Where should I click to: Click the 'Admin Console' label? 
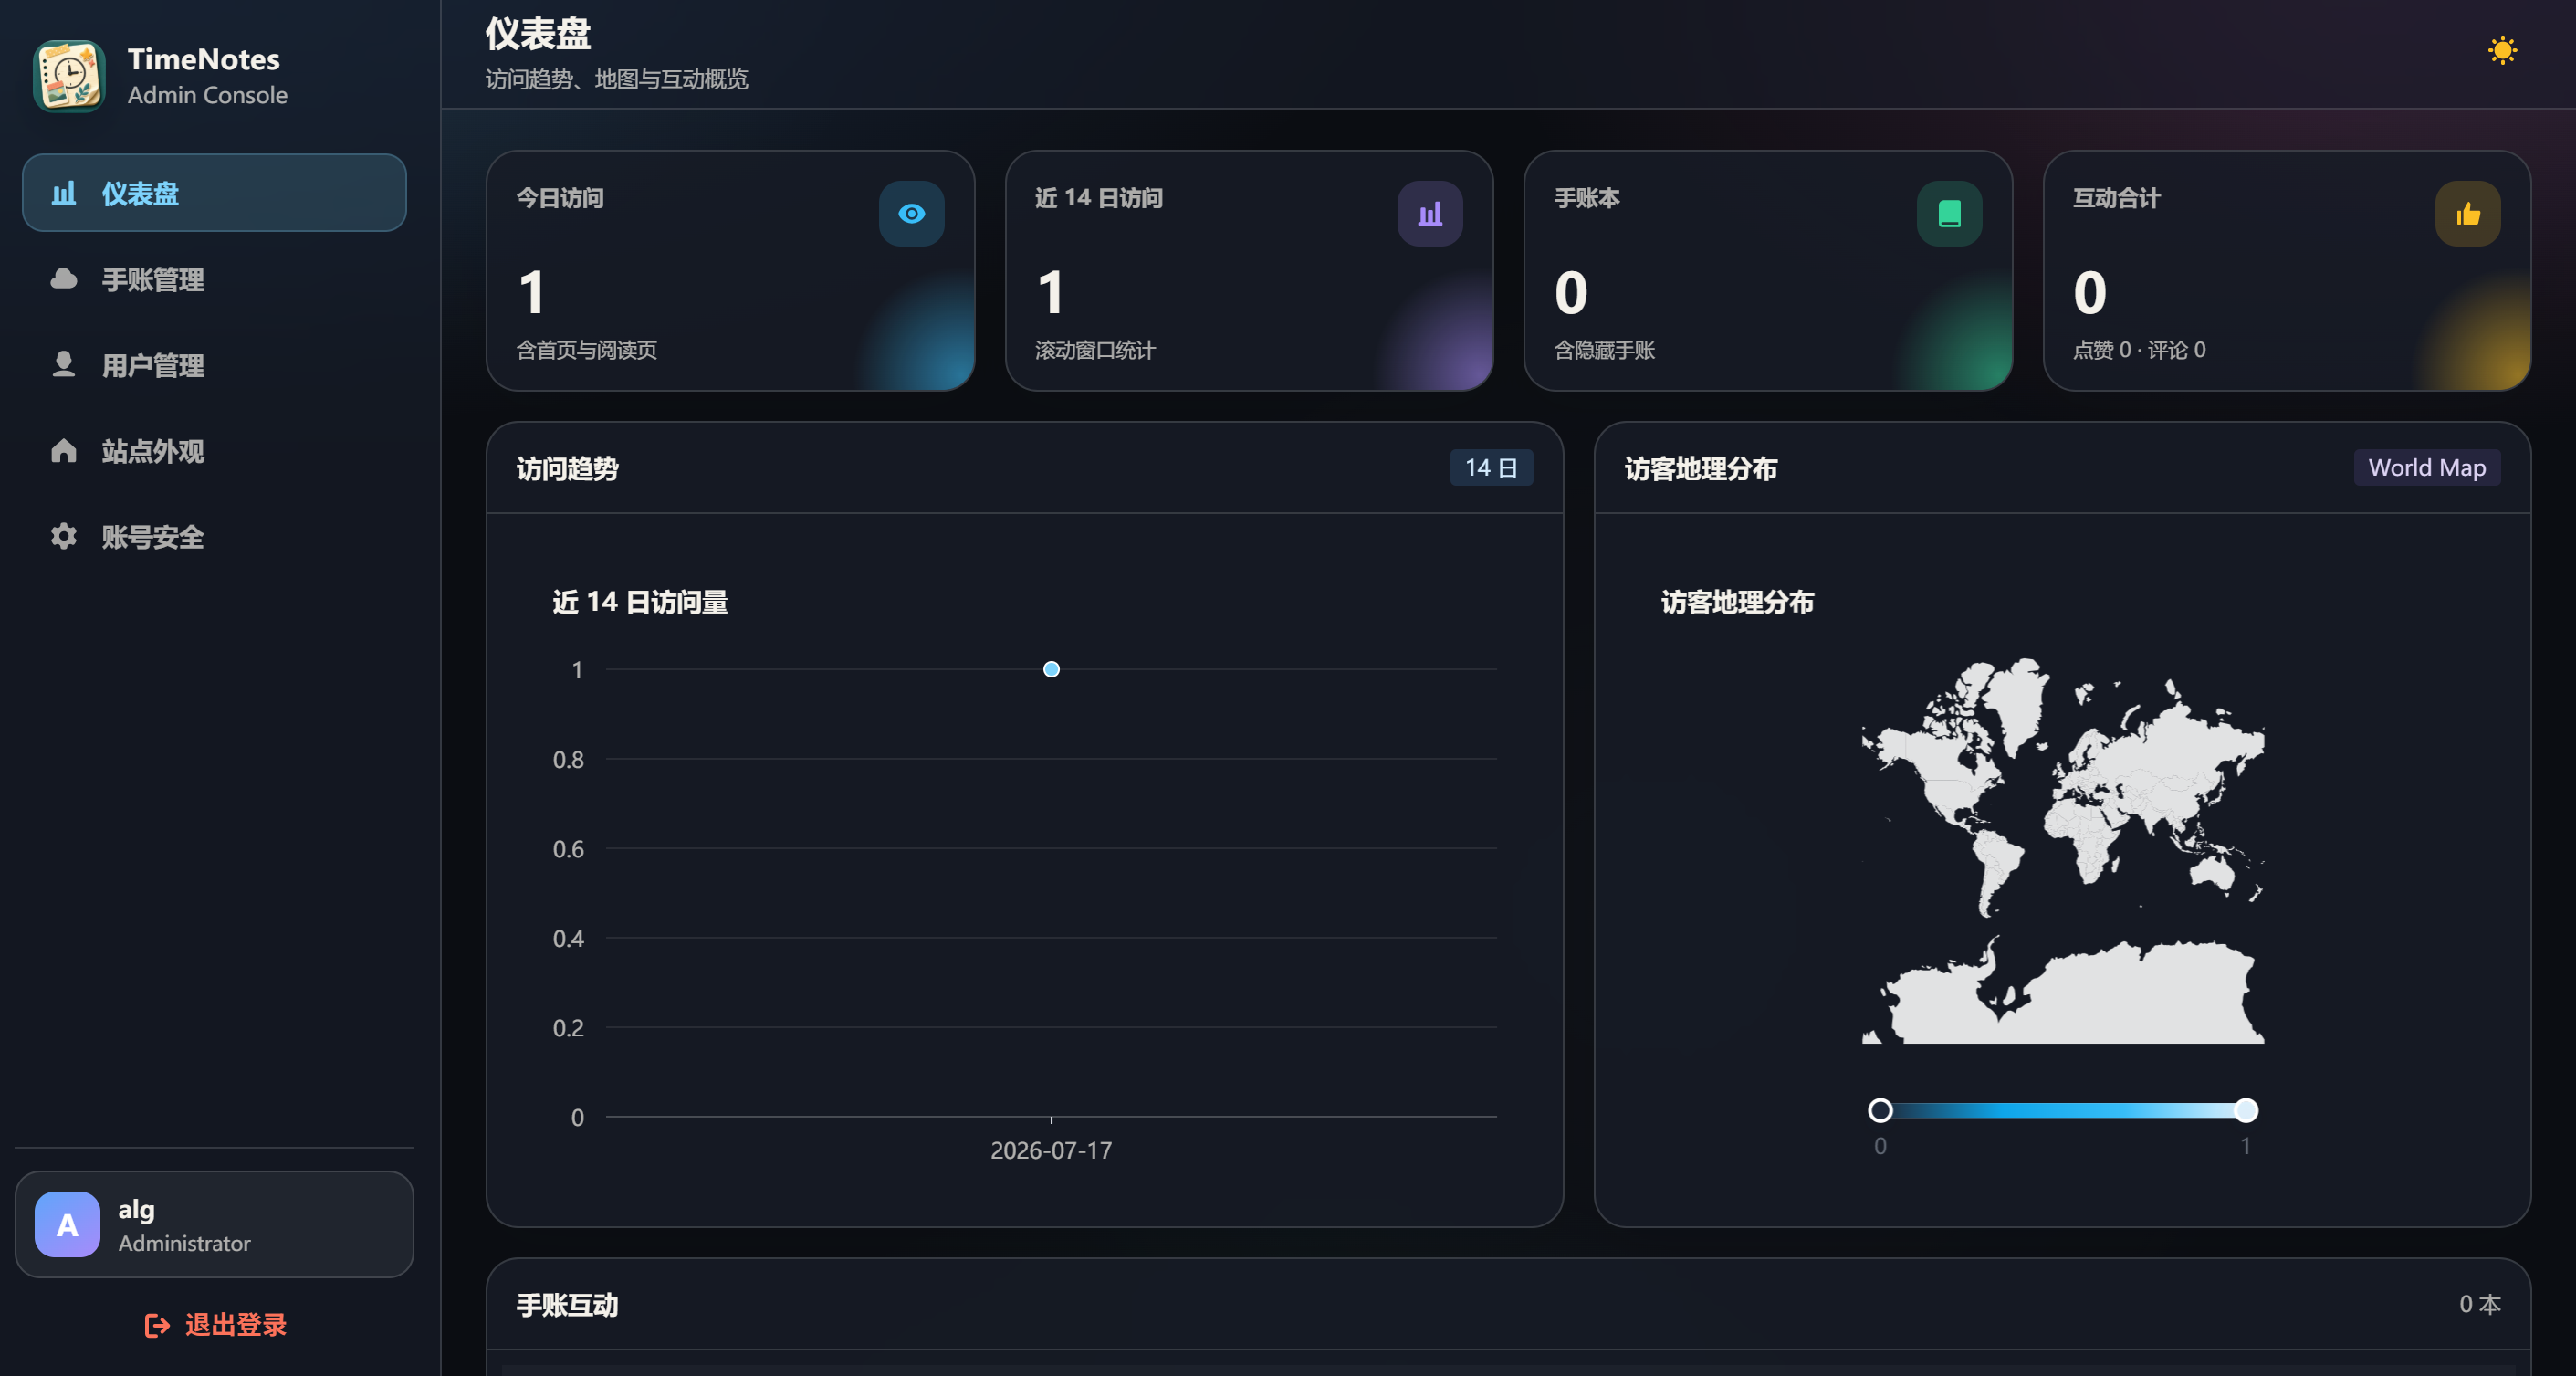pos(207,95)
